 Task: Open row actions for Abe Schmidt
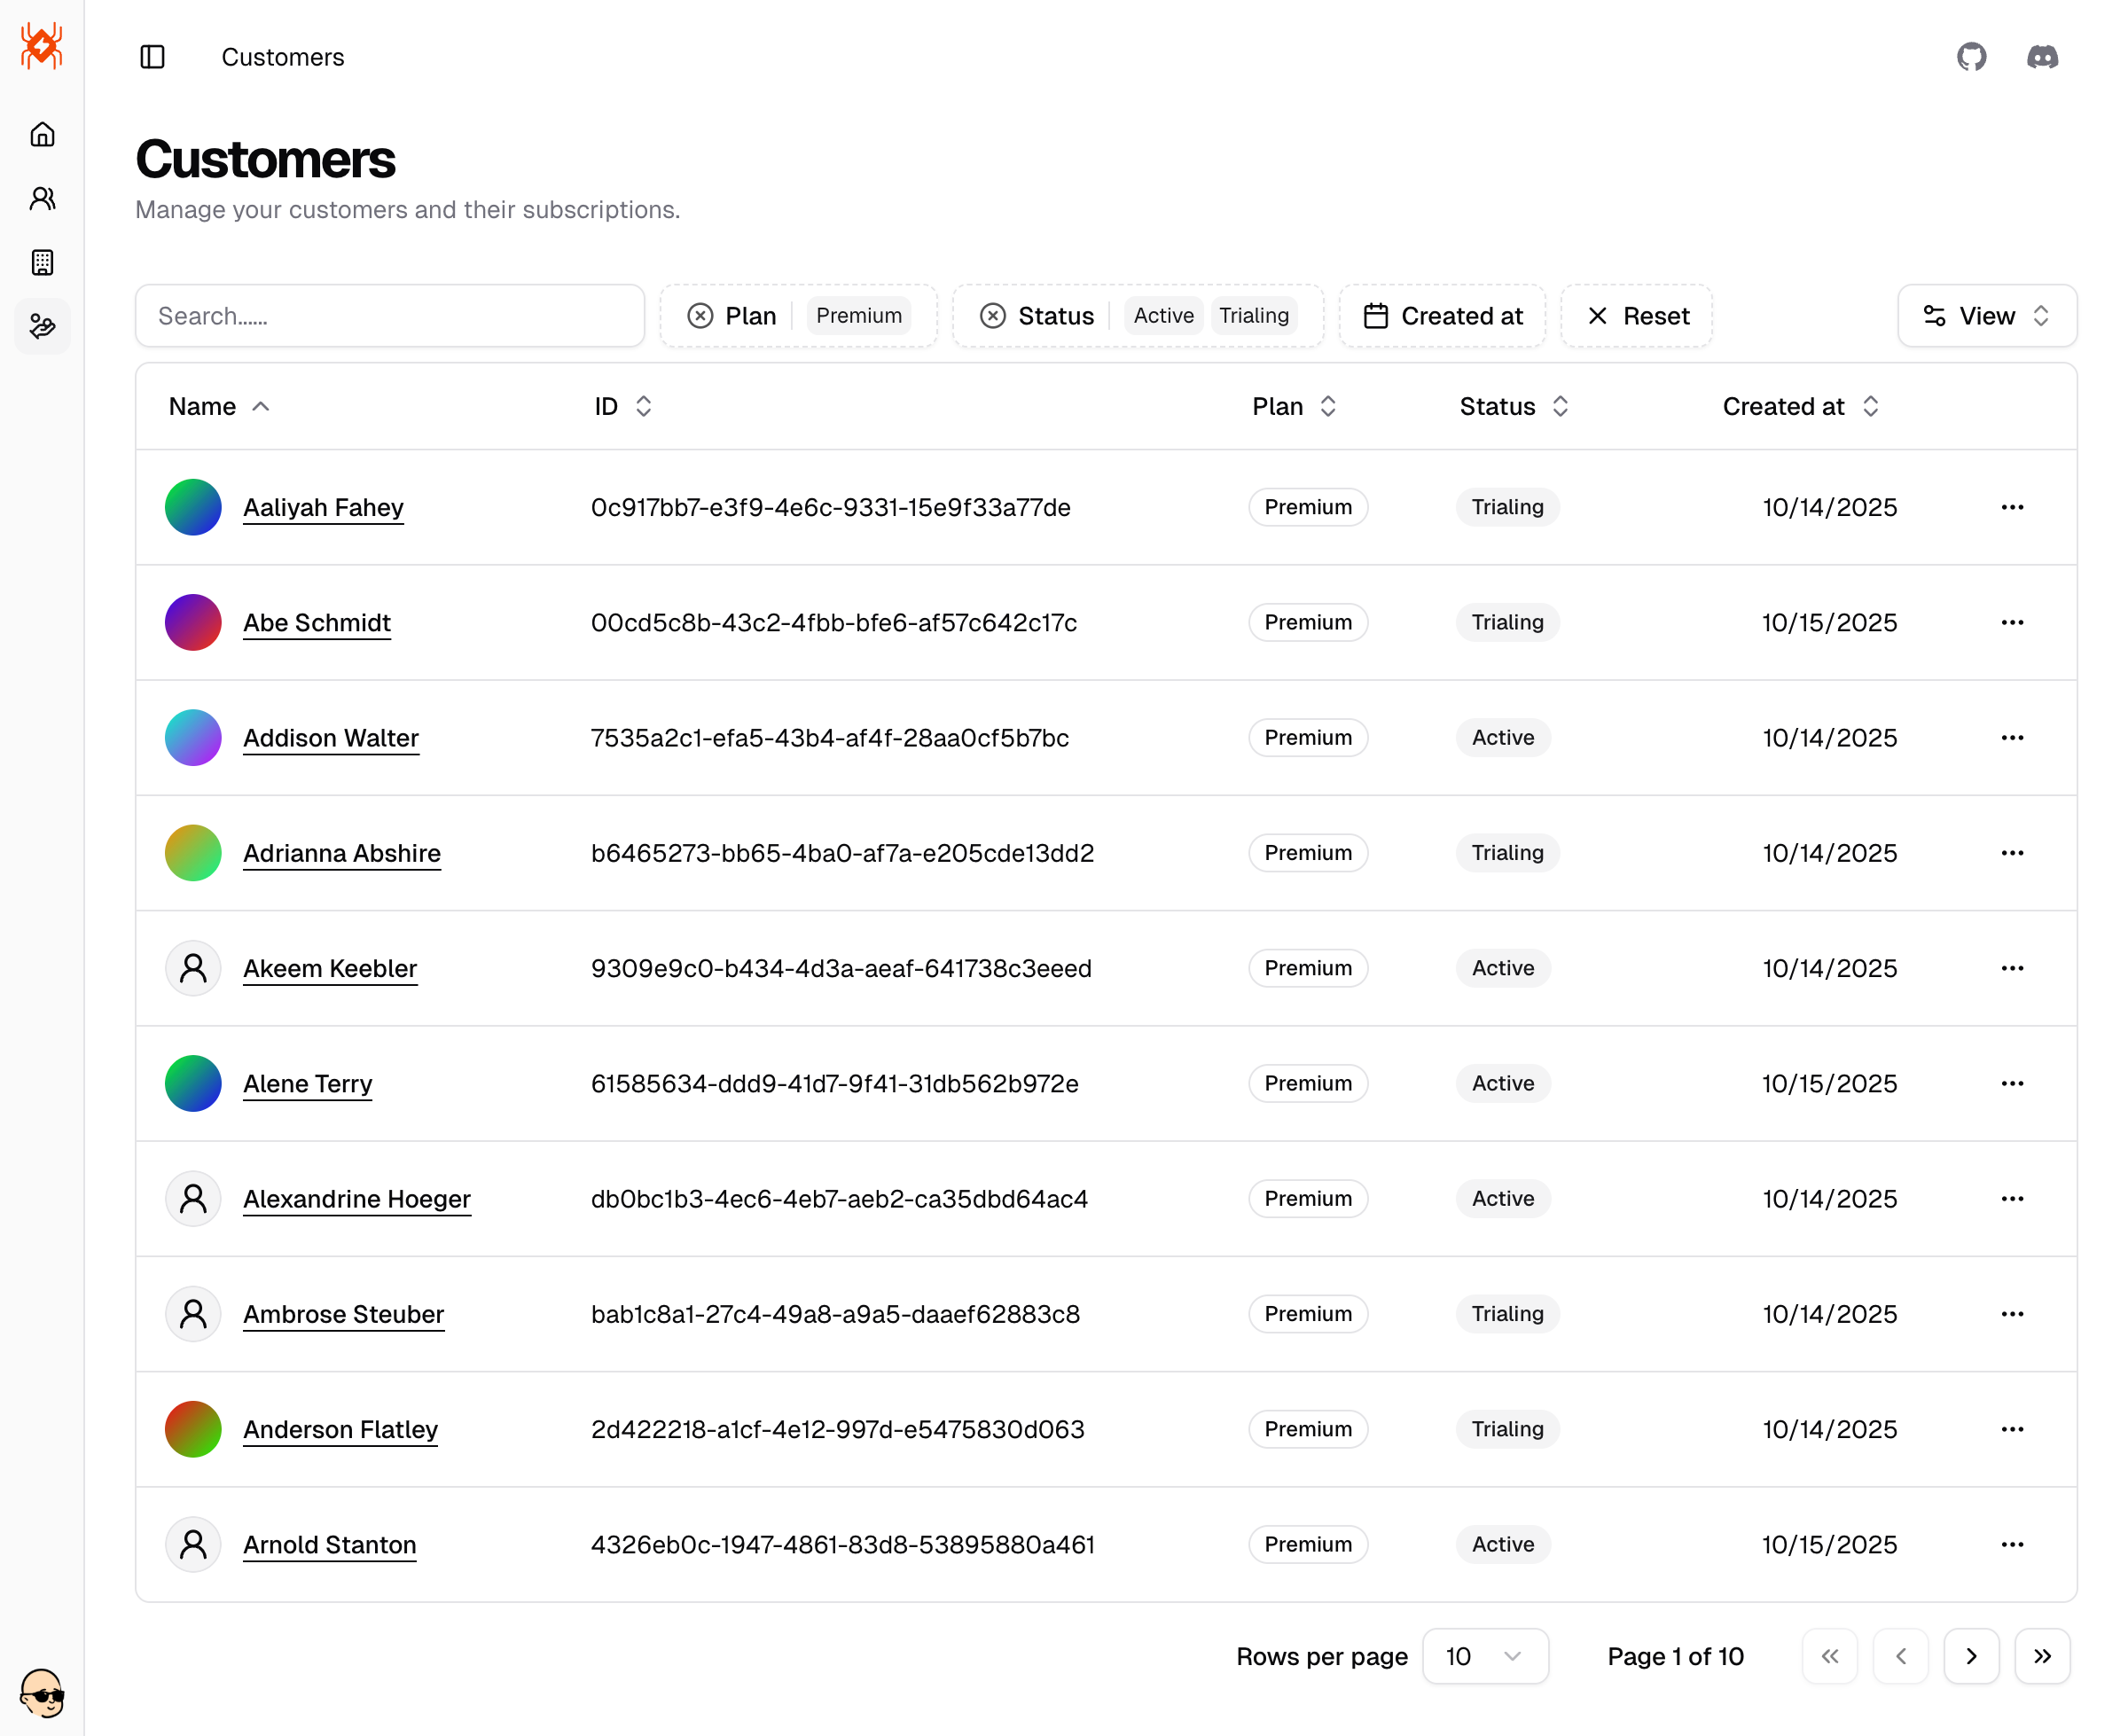(2012, 622)
